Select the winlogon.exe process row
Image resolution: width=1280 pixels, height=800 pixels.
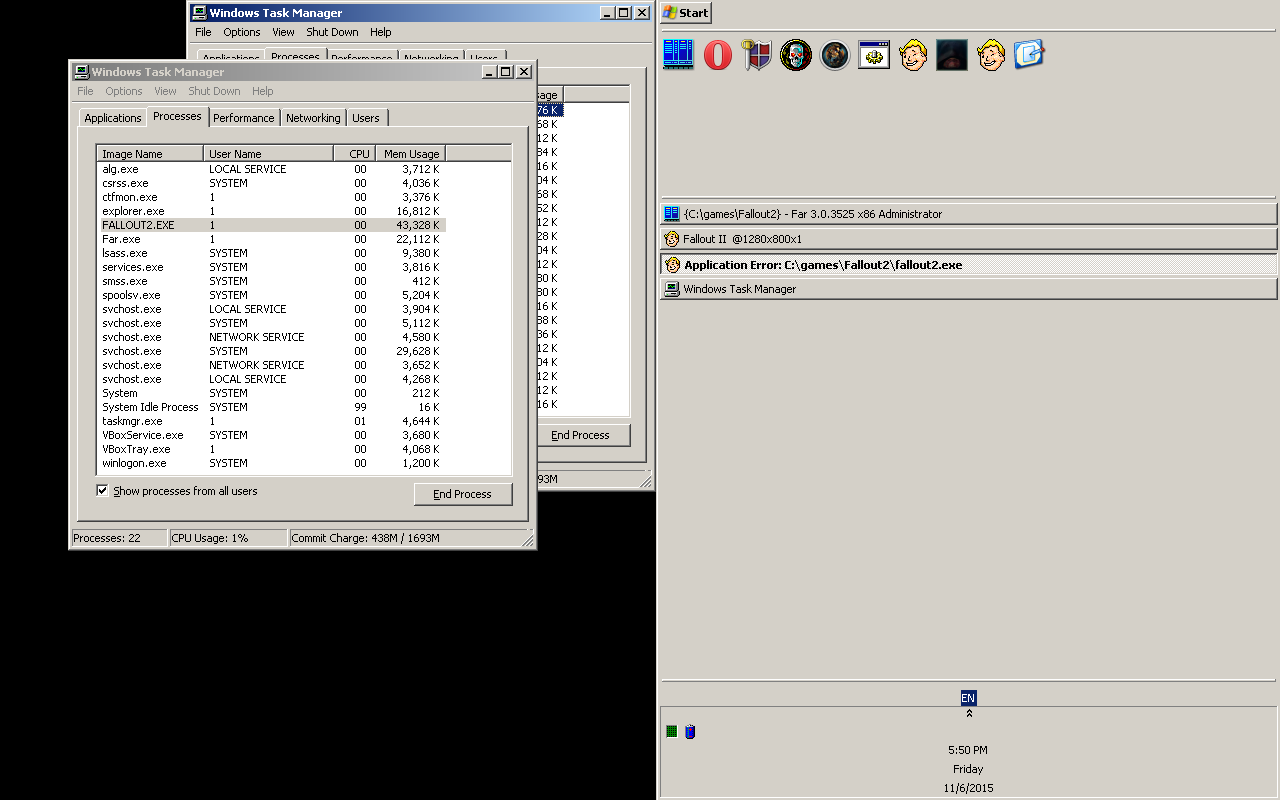tap(271, 463)
